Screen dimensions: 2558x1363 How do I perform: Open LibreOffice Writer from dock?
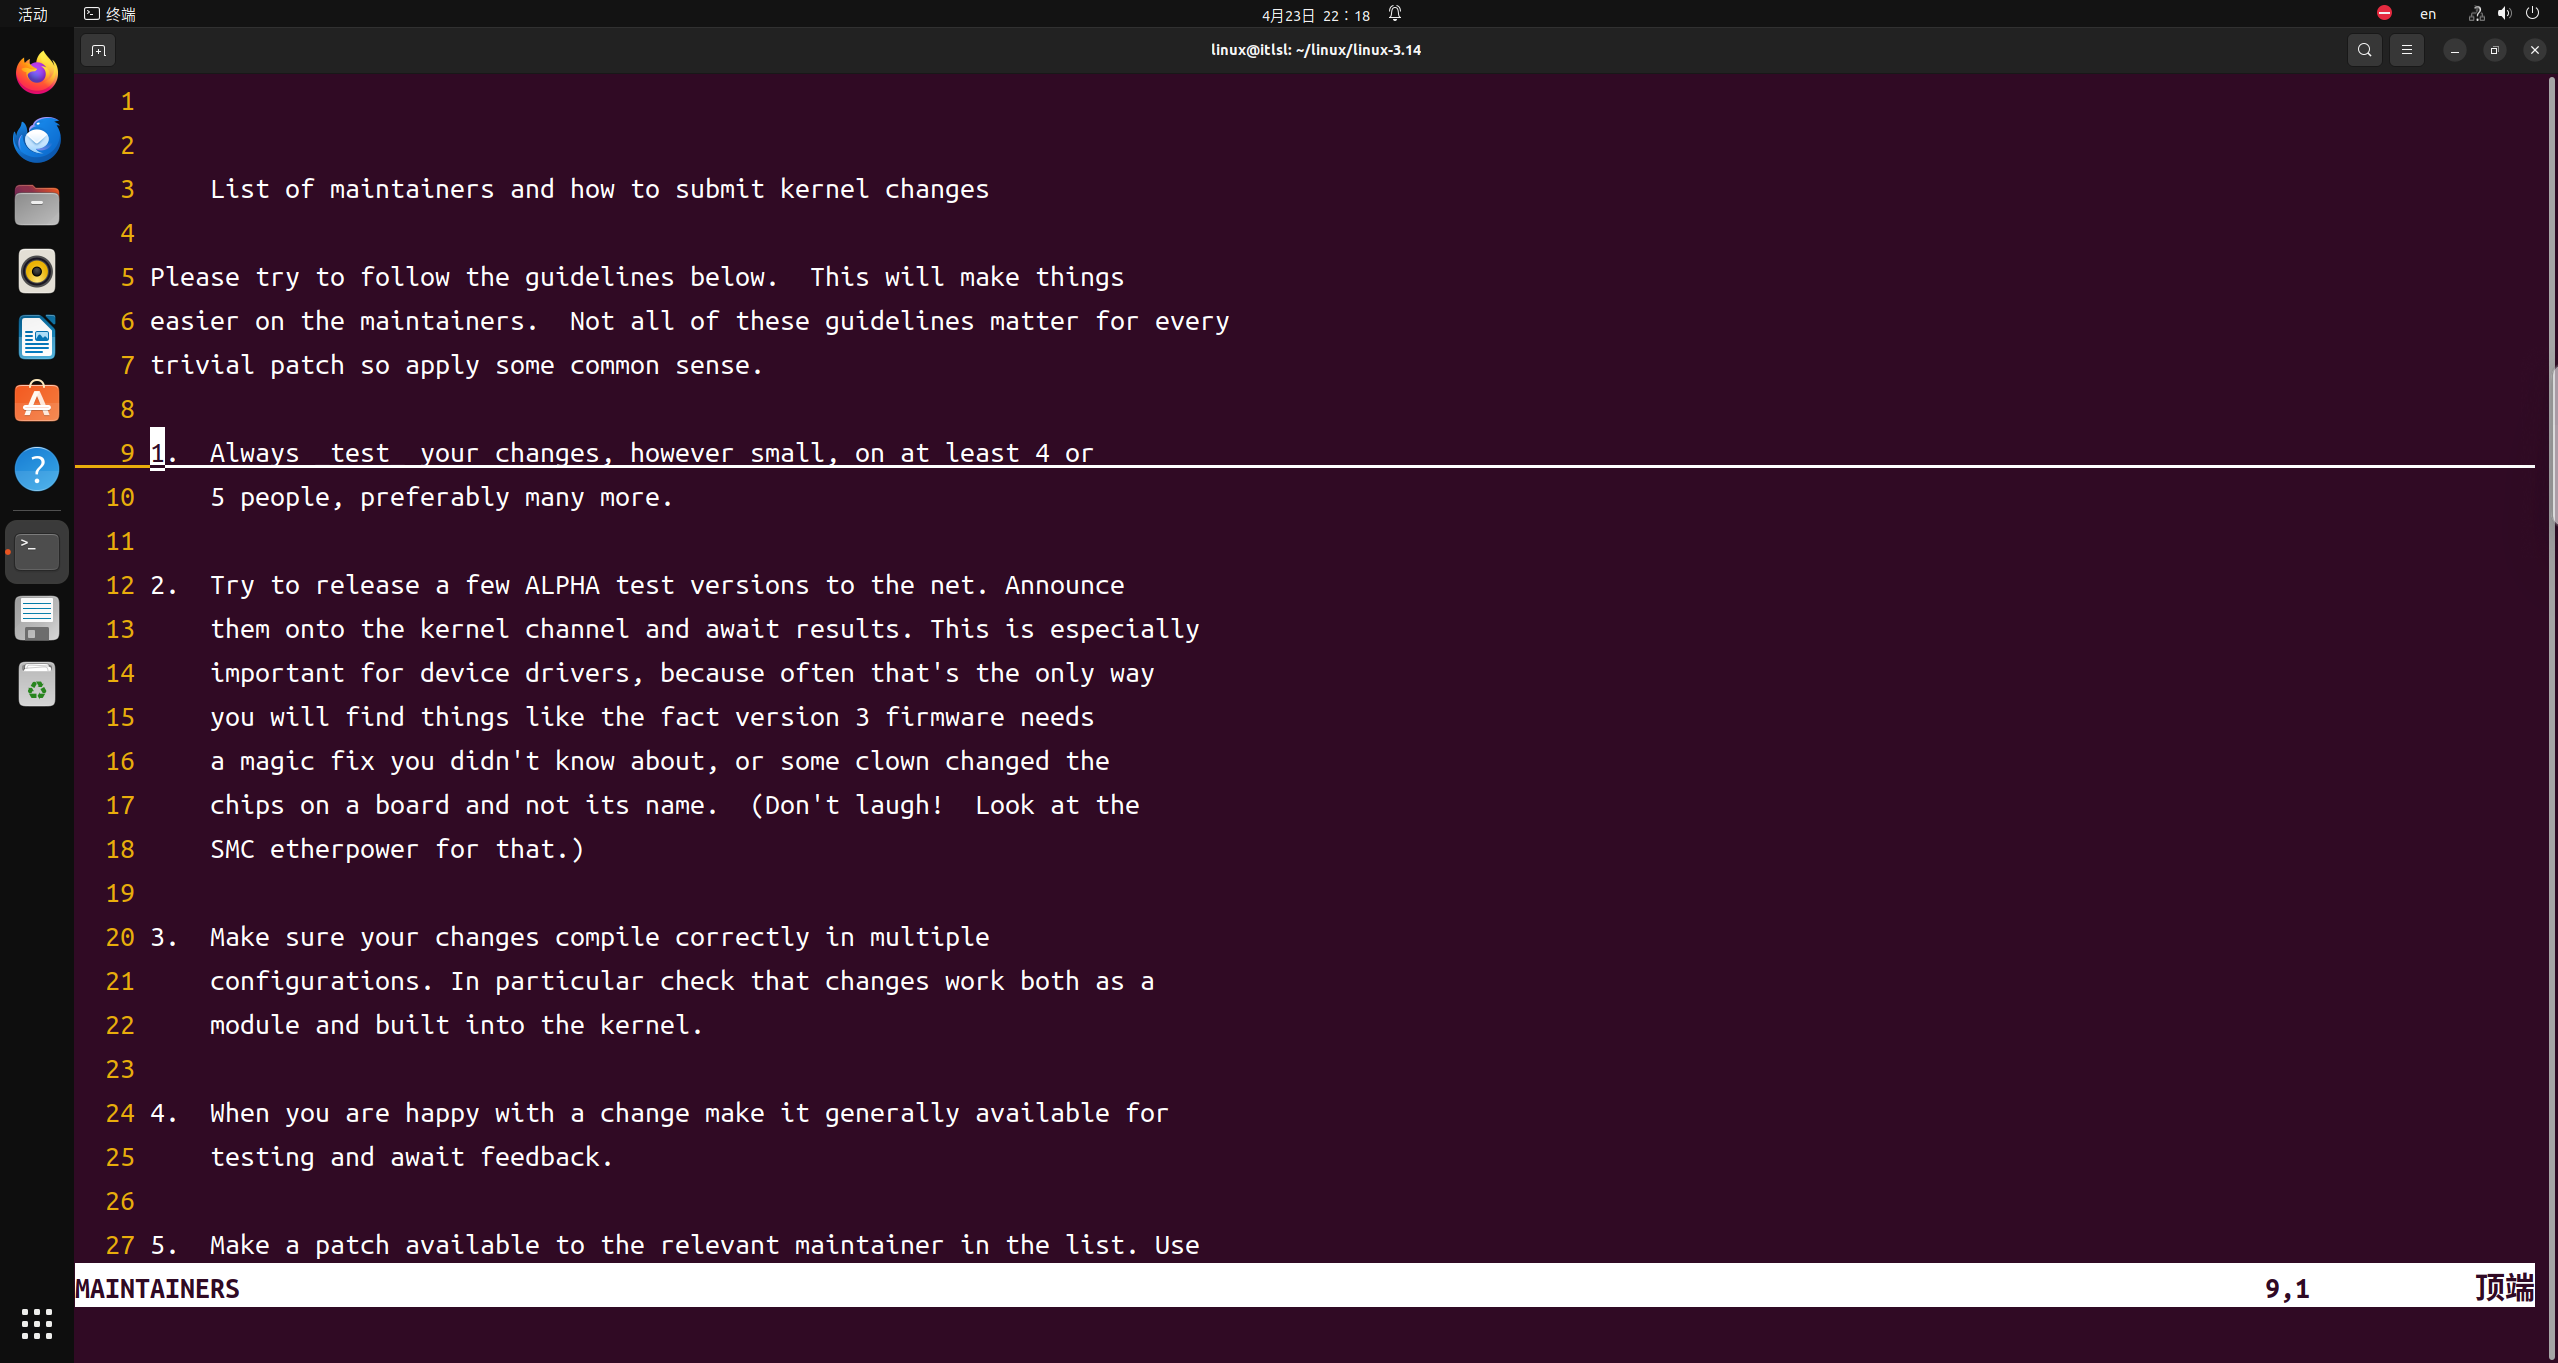point(37,337)
